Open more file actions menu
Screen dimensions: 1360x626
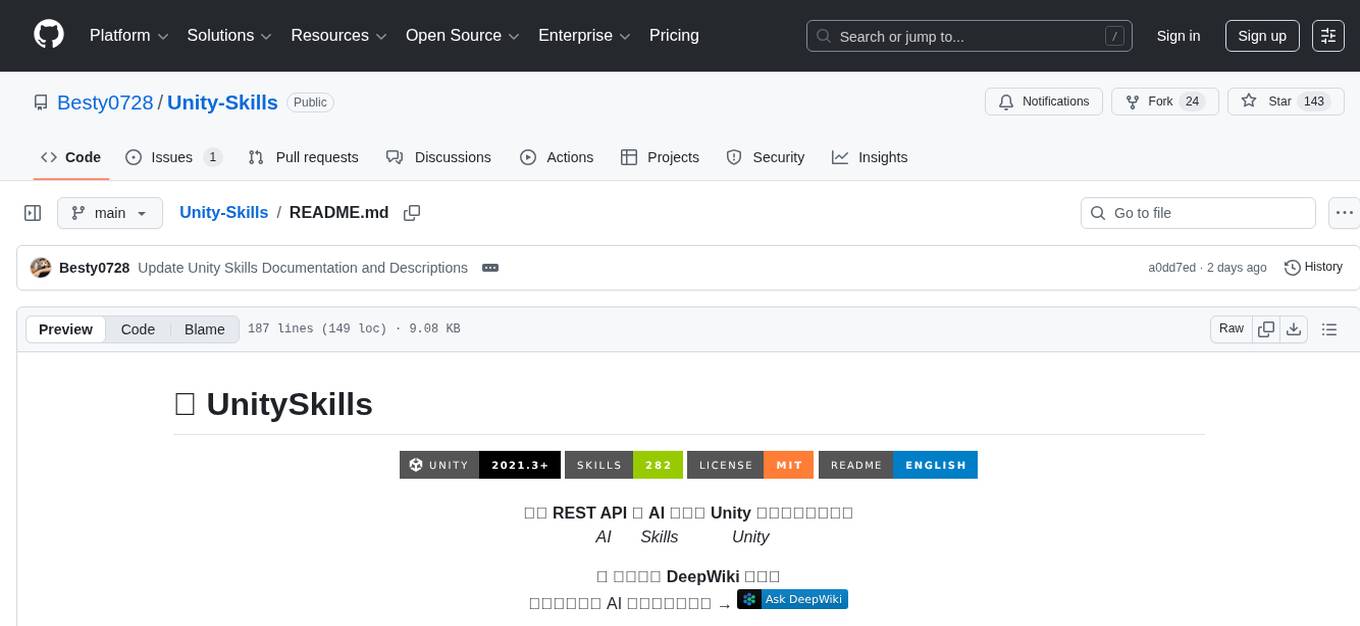click(x=1344, y=213)
